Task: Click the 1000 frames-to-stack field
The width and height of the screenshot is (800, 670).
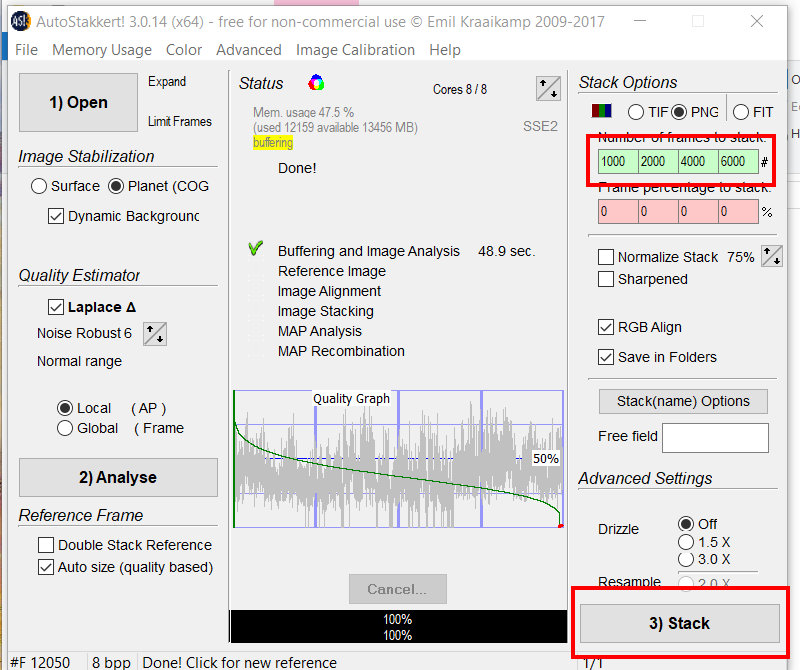Action: coord(618,162)
